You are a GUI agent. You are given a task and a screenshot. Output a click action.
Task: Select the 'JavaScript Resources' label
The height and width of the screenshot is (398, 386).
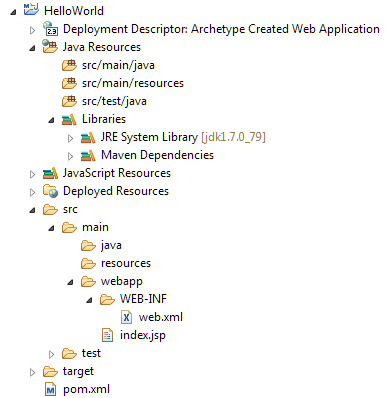(x=117, y=173)
